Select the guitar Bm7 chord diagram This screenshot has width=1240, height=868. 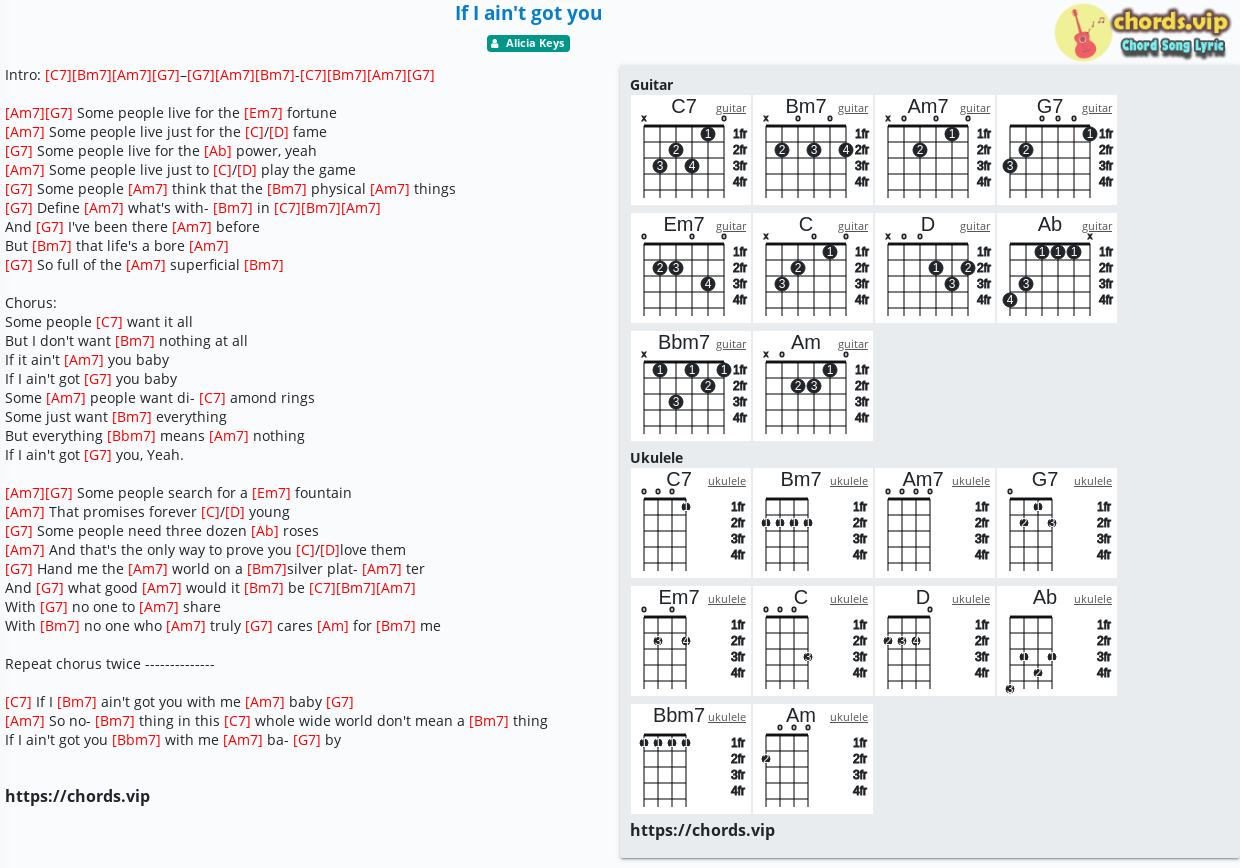(813, 150)
